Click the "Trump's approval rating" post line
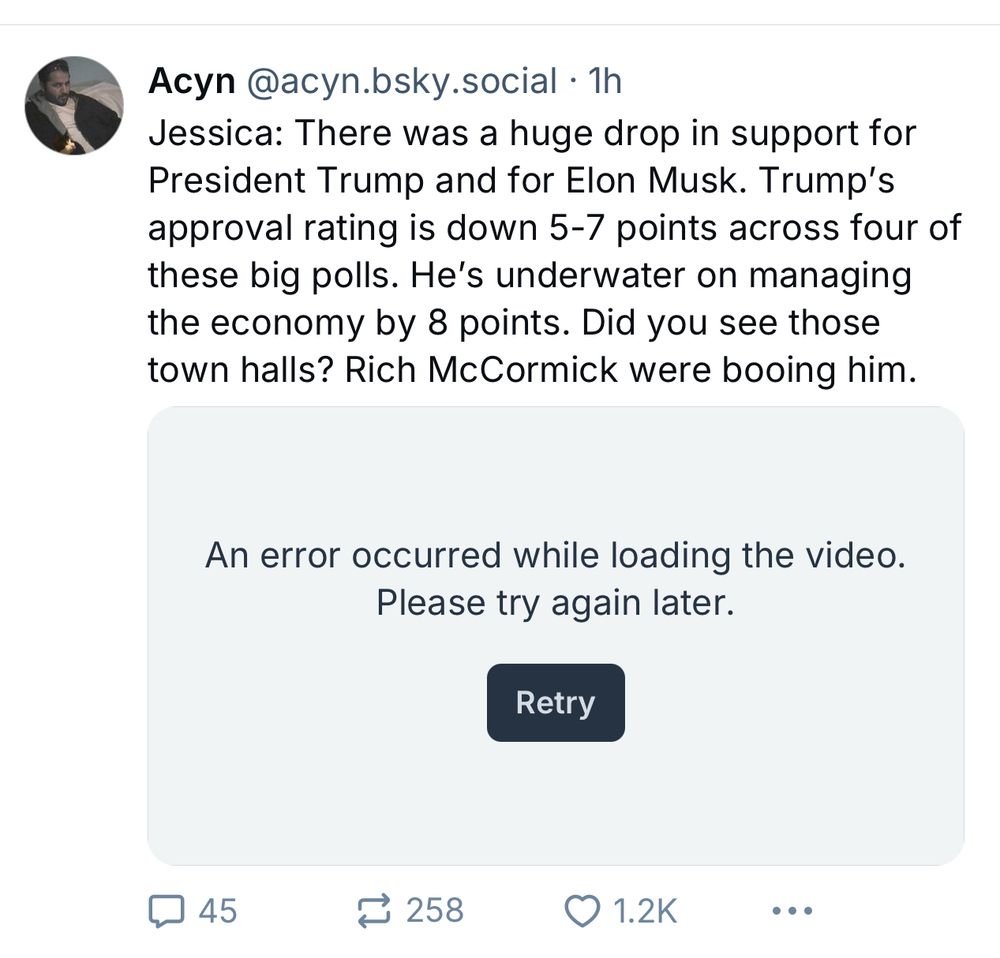The image size is (1000, 958). 555,228
